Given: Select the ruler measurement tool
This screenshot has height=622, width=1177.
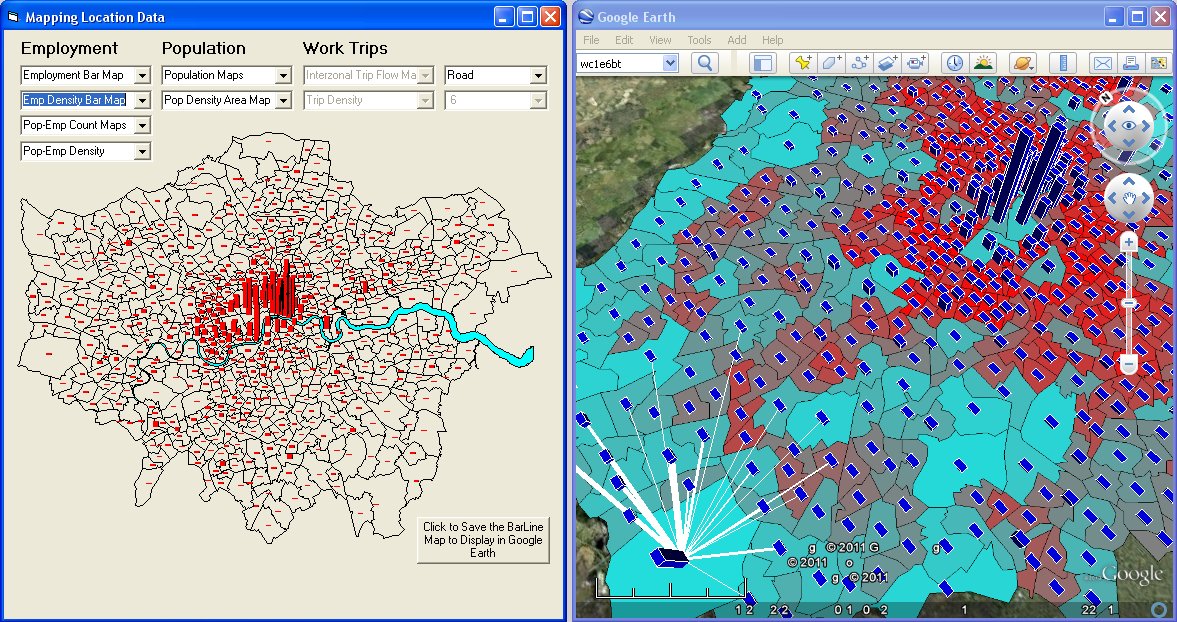Looking at the screenshot, I should 1063,63.
